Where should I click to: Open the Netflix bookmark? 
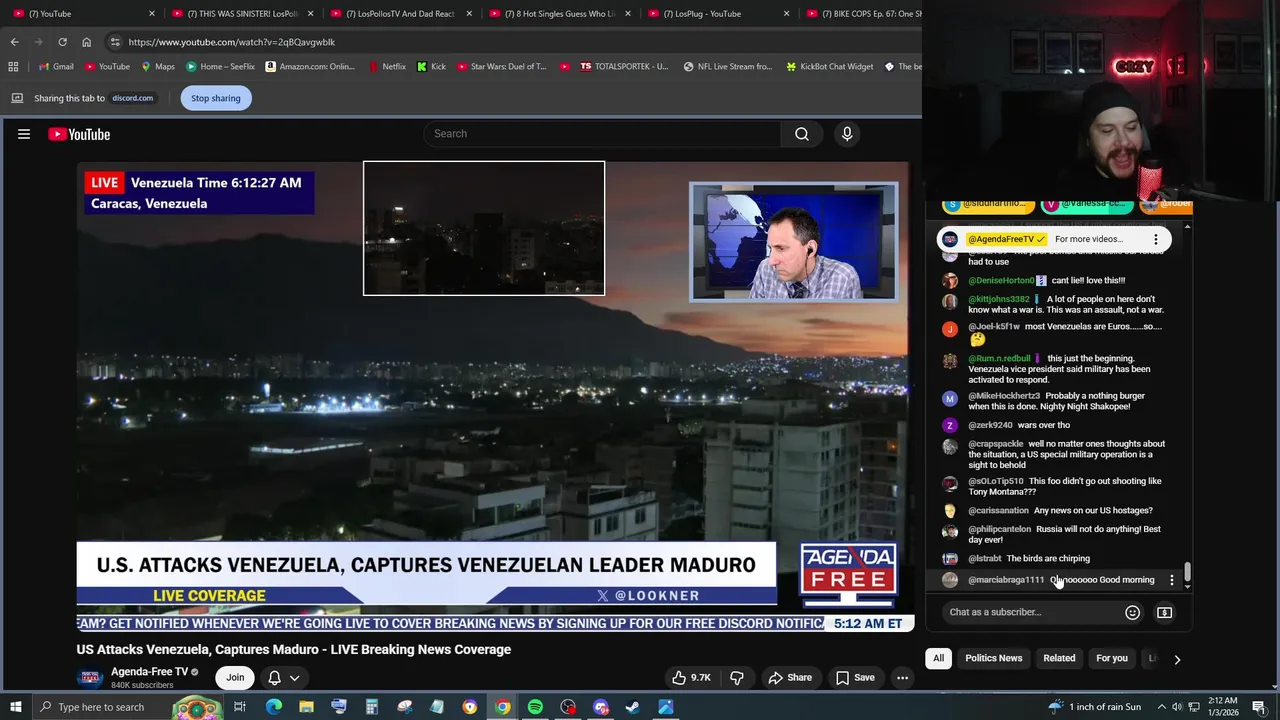click(387, 67)
